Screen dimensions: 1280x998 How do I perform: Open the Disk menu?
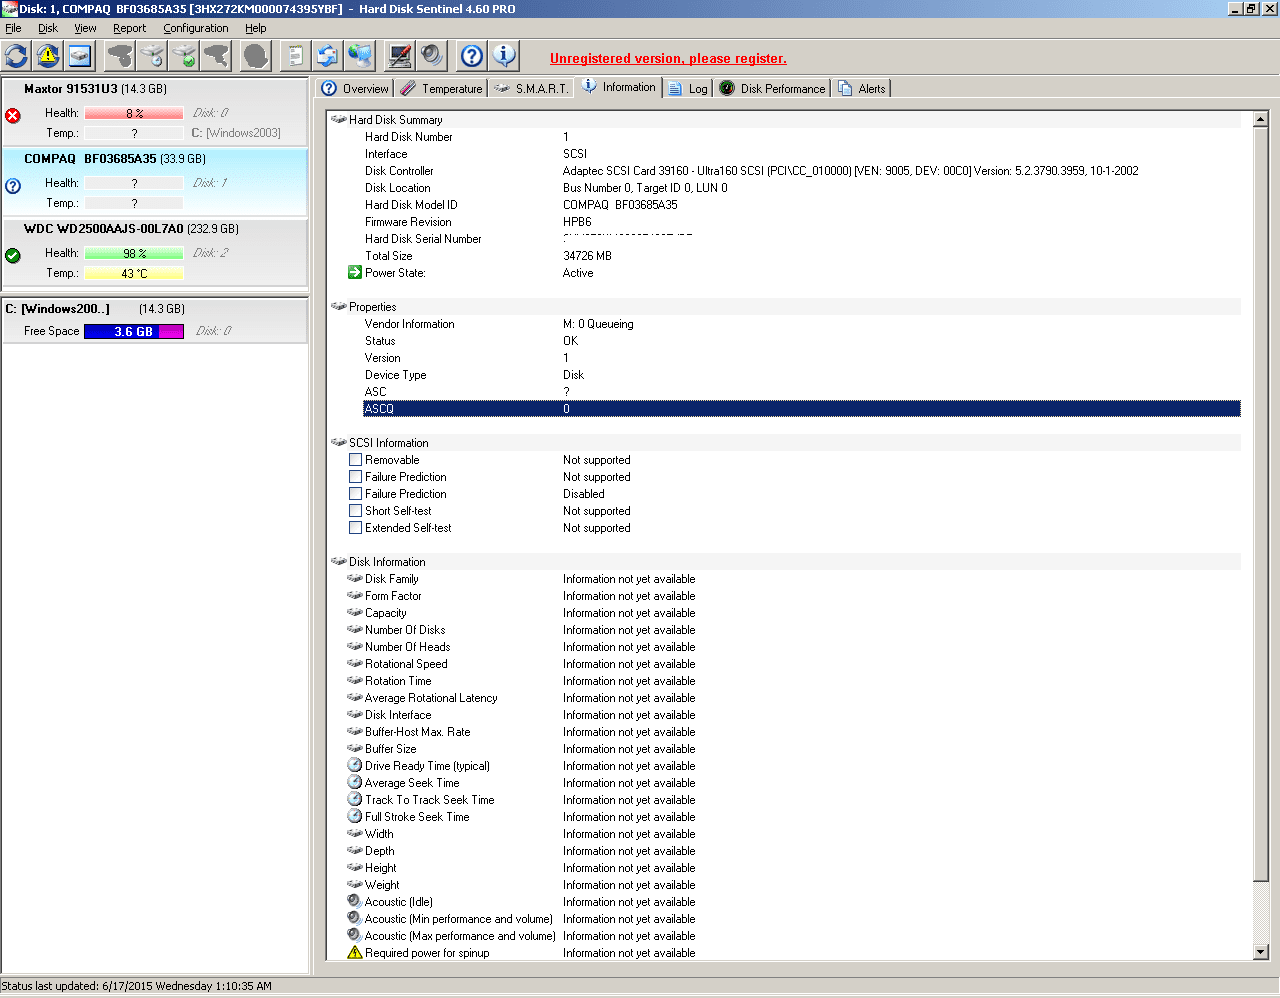click(48, 28)
